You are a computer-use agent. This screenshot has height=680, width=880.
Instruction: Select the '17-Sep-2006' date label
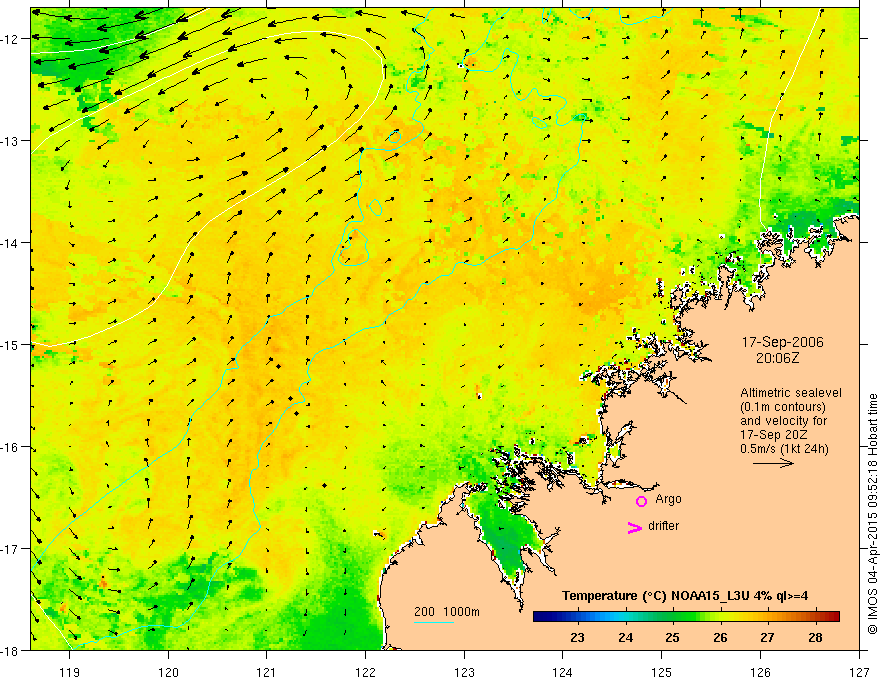782,342
